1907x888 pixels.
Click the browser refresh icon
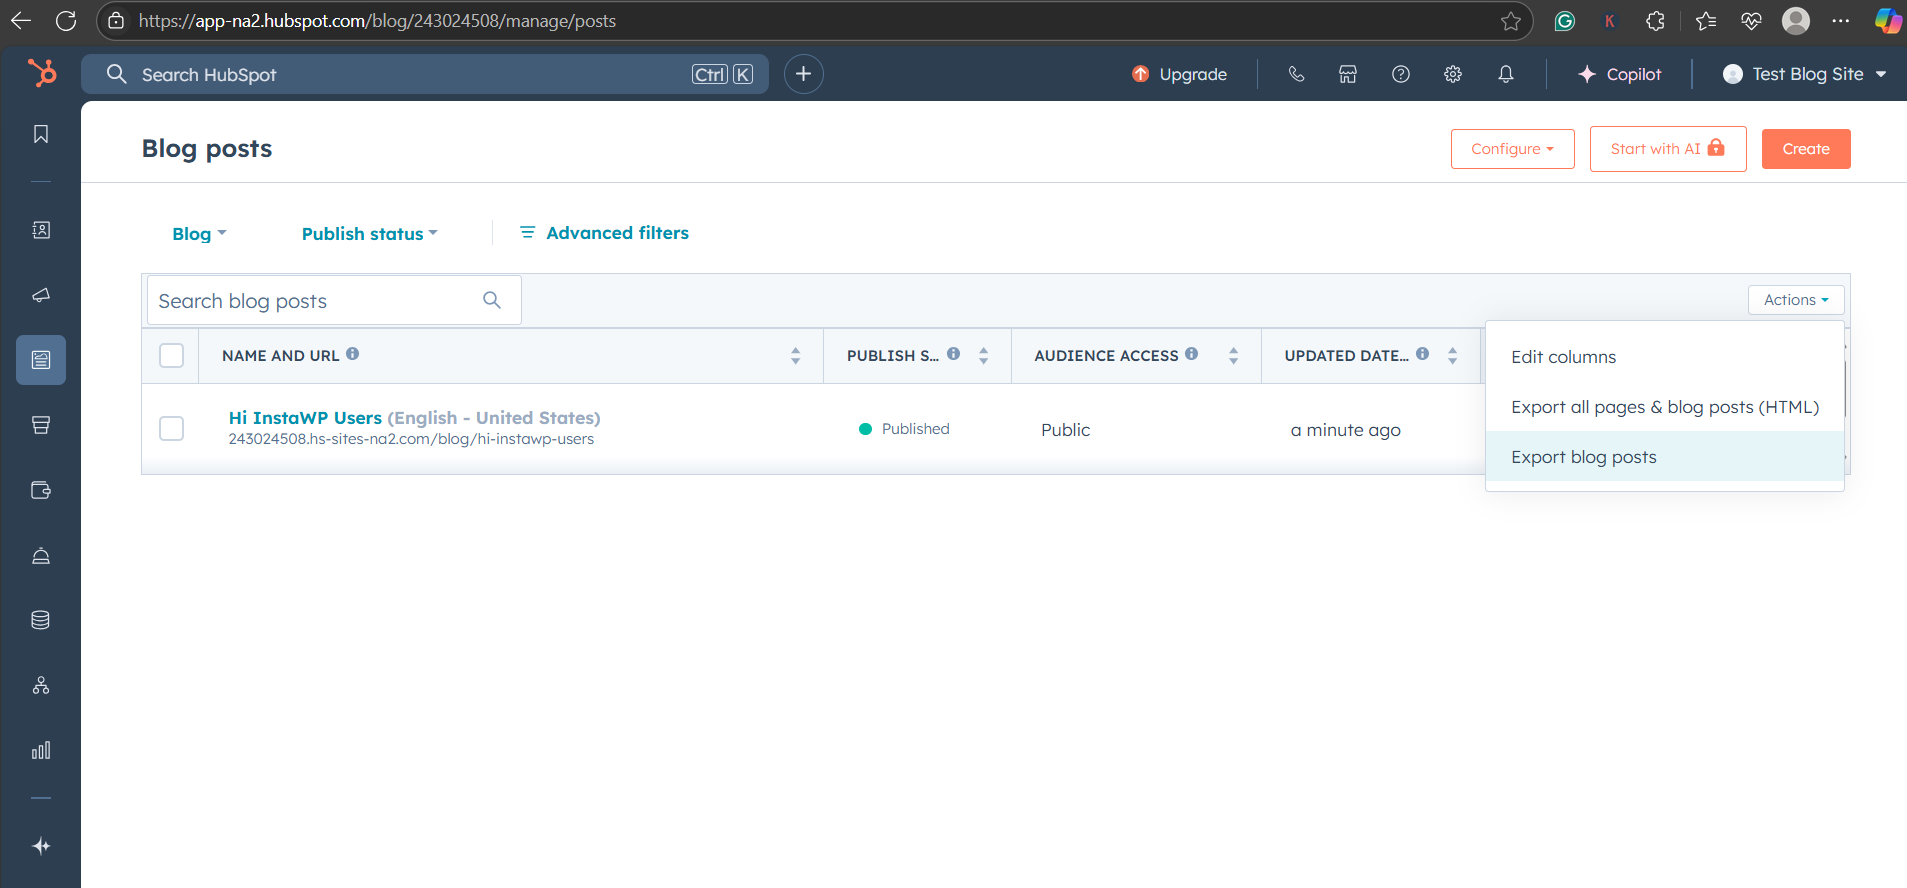(x=66, y=20)
